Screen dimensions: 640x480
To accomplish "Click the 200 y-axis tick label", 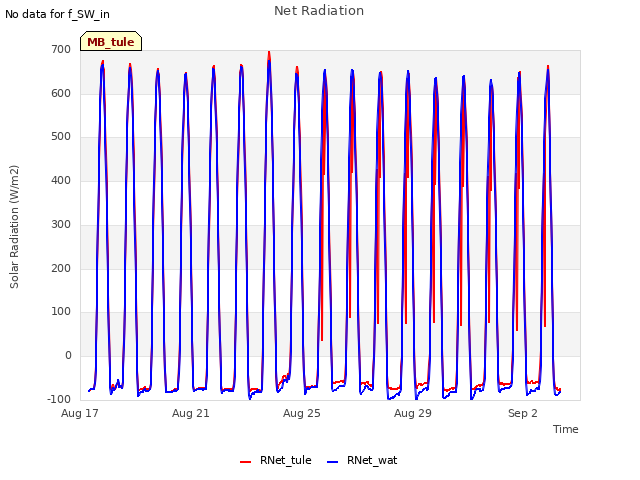I will [61, 269].
